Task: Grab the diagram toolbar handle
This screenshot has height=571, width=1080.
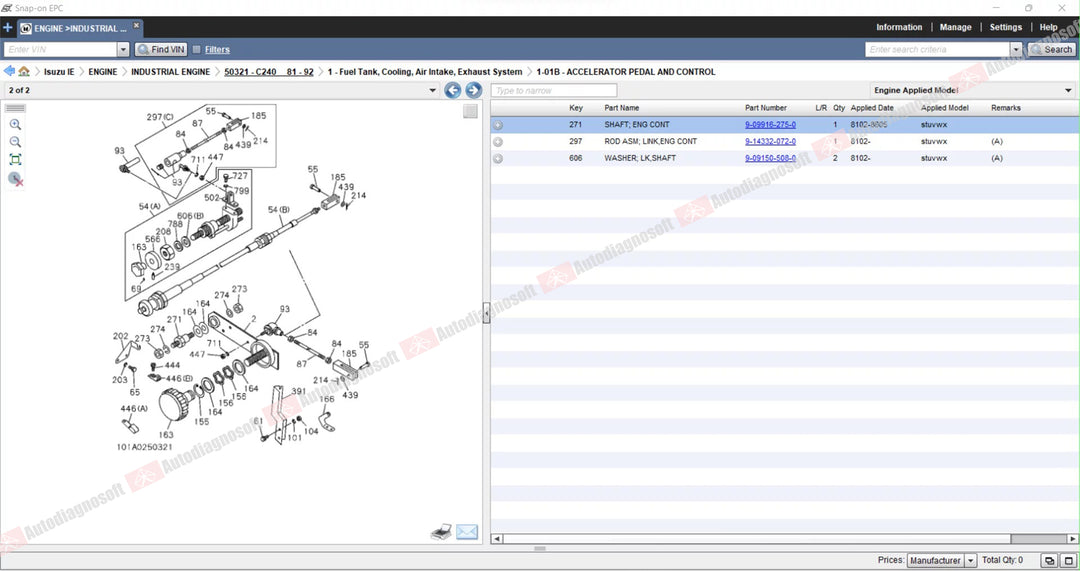Action: click(x=15, y=108)
